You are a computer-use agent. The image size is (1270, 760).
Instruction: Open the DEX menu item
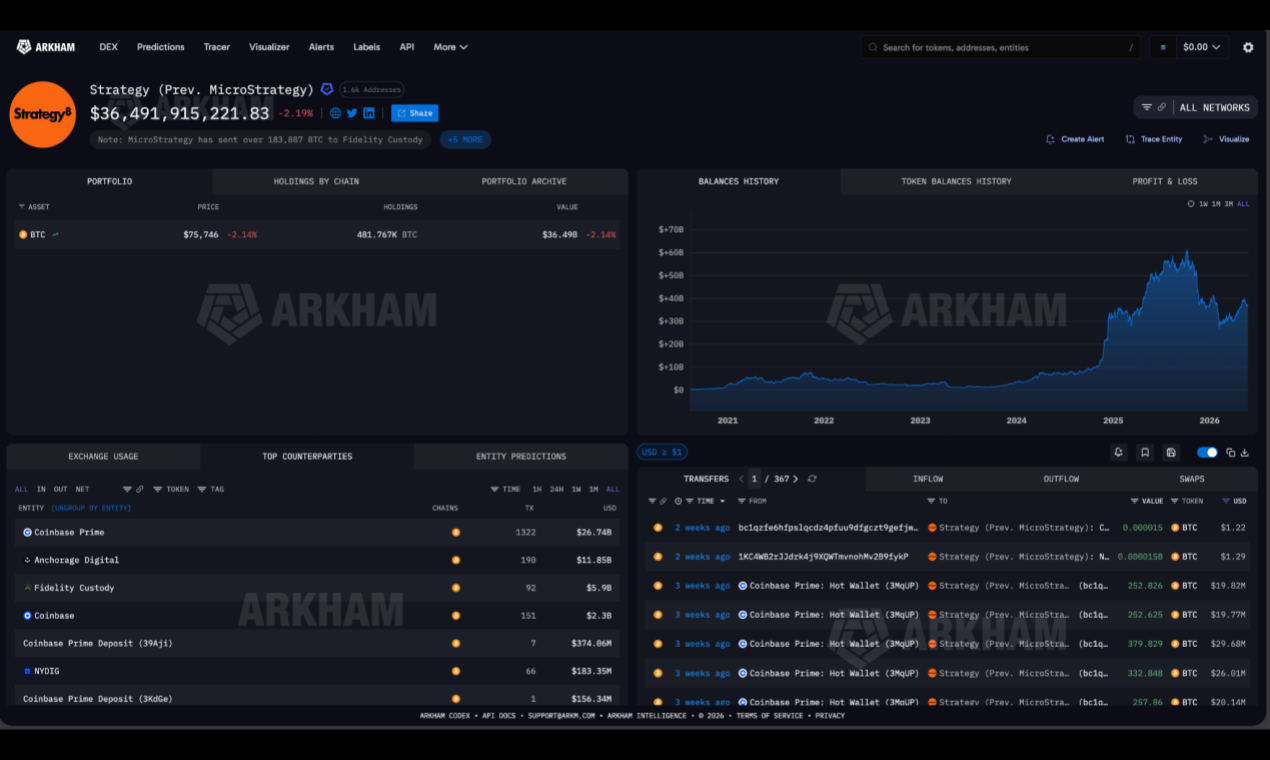[108, 47]
